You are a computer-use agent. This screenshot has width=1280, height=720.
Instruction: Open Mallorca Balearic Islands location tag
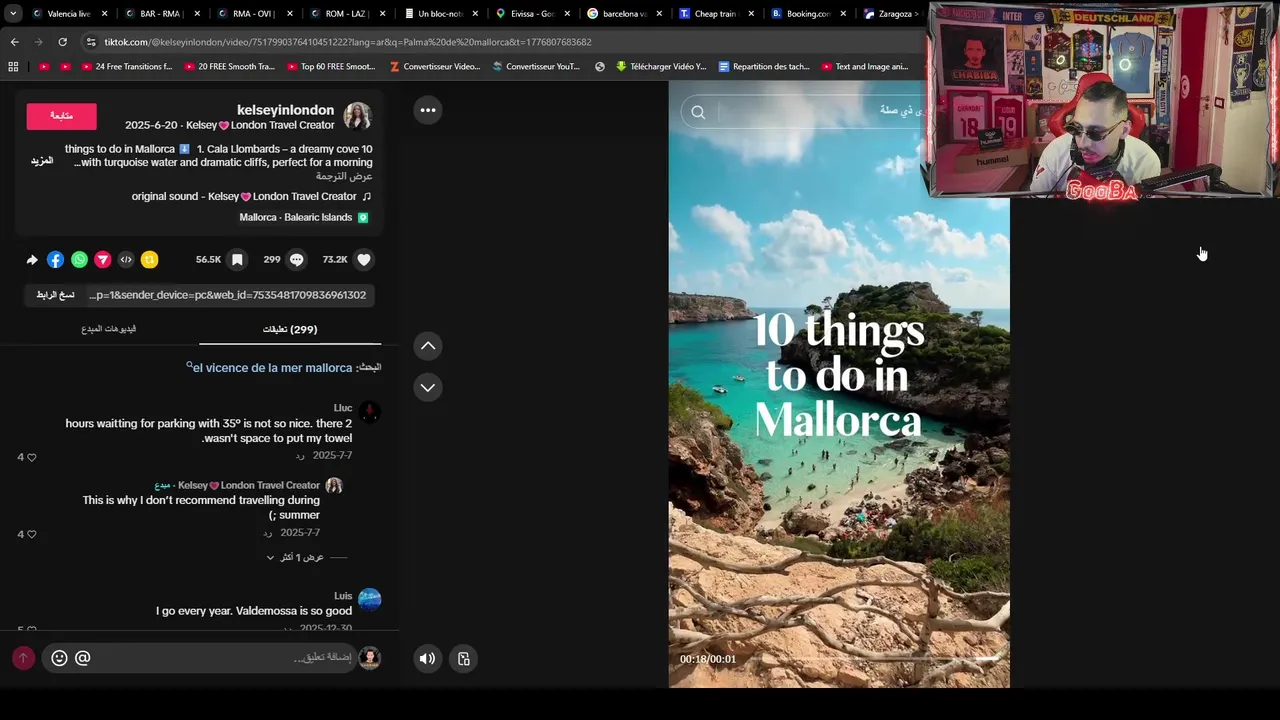point(304,218)
